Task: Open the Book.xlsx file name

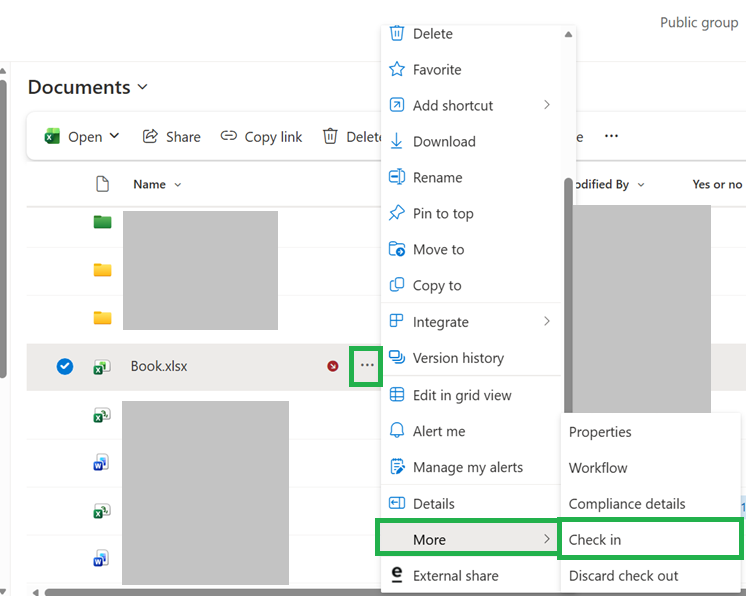Action: pyautogui.click(x=159, y=366)
